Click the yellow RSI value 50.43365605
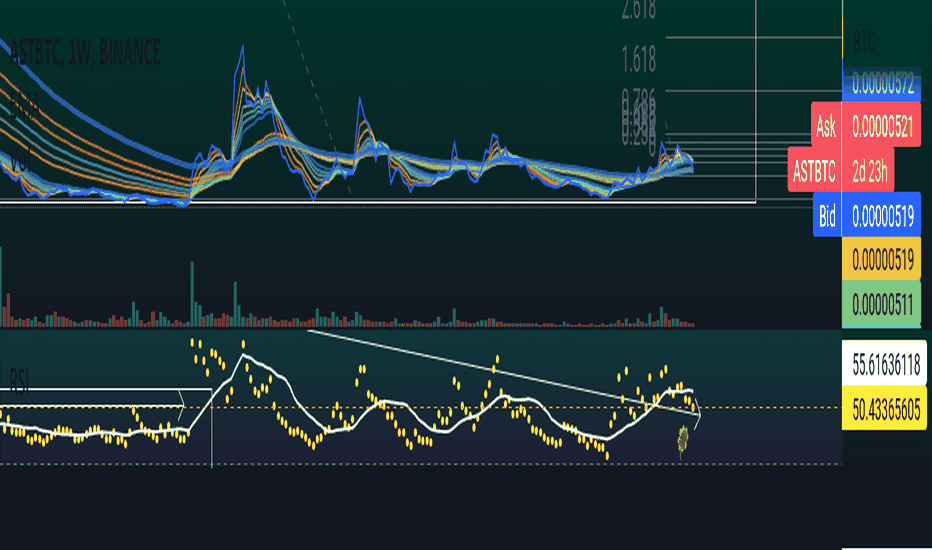 click(x=886, y=408)
